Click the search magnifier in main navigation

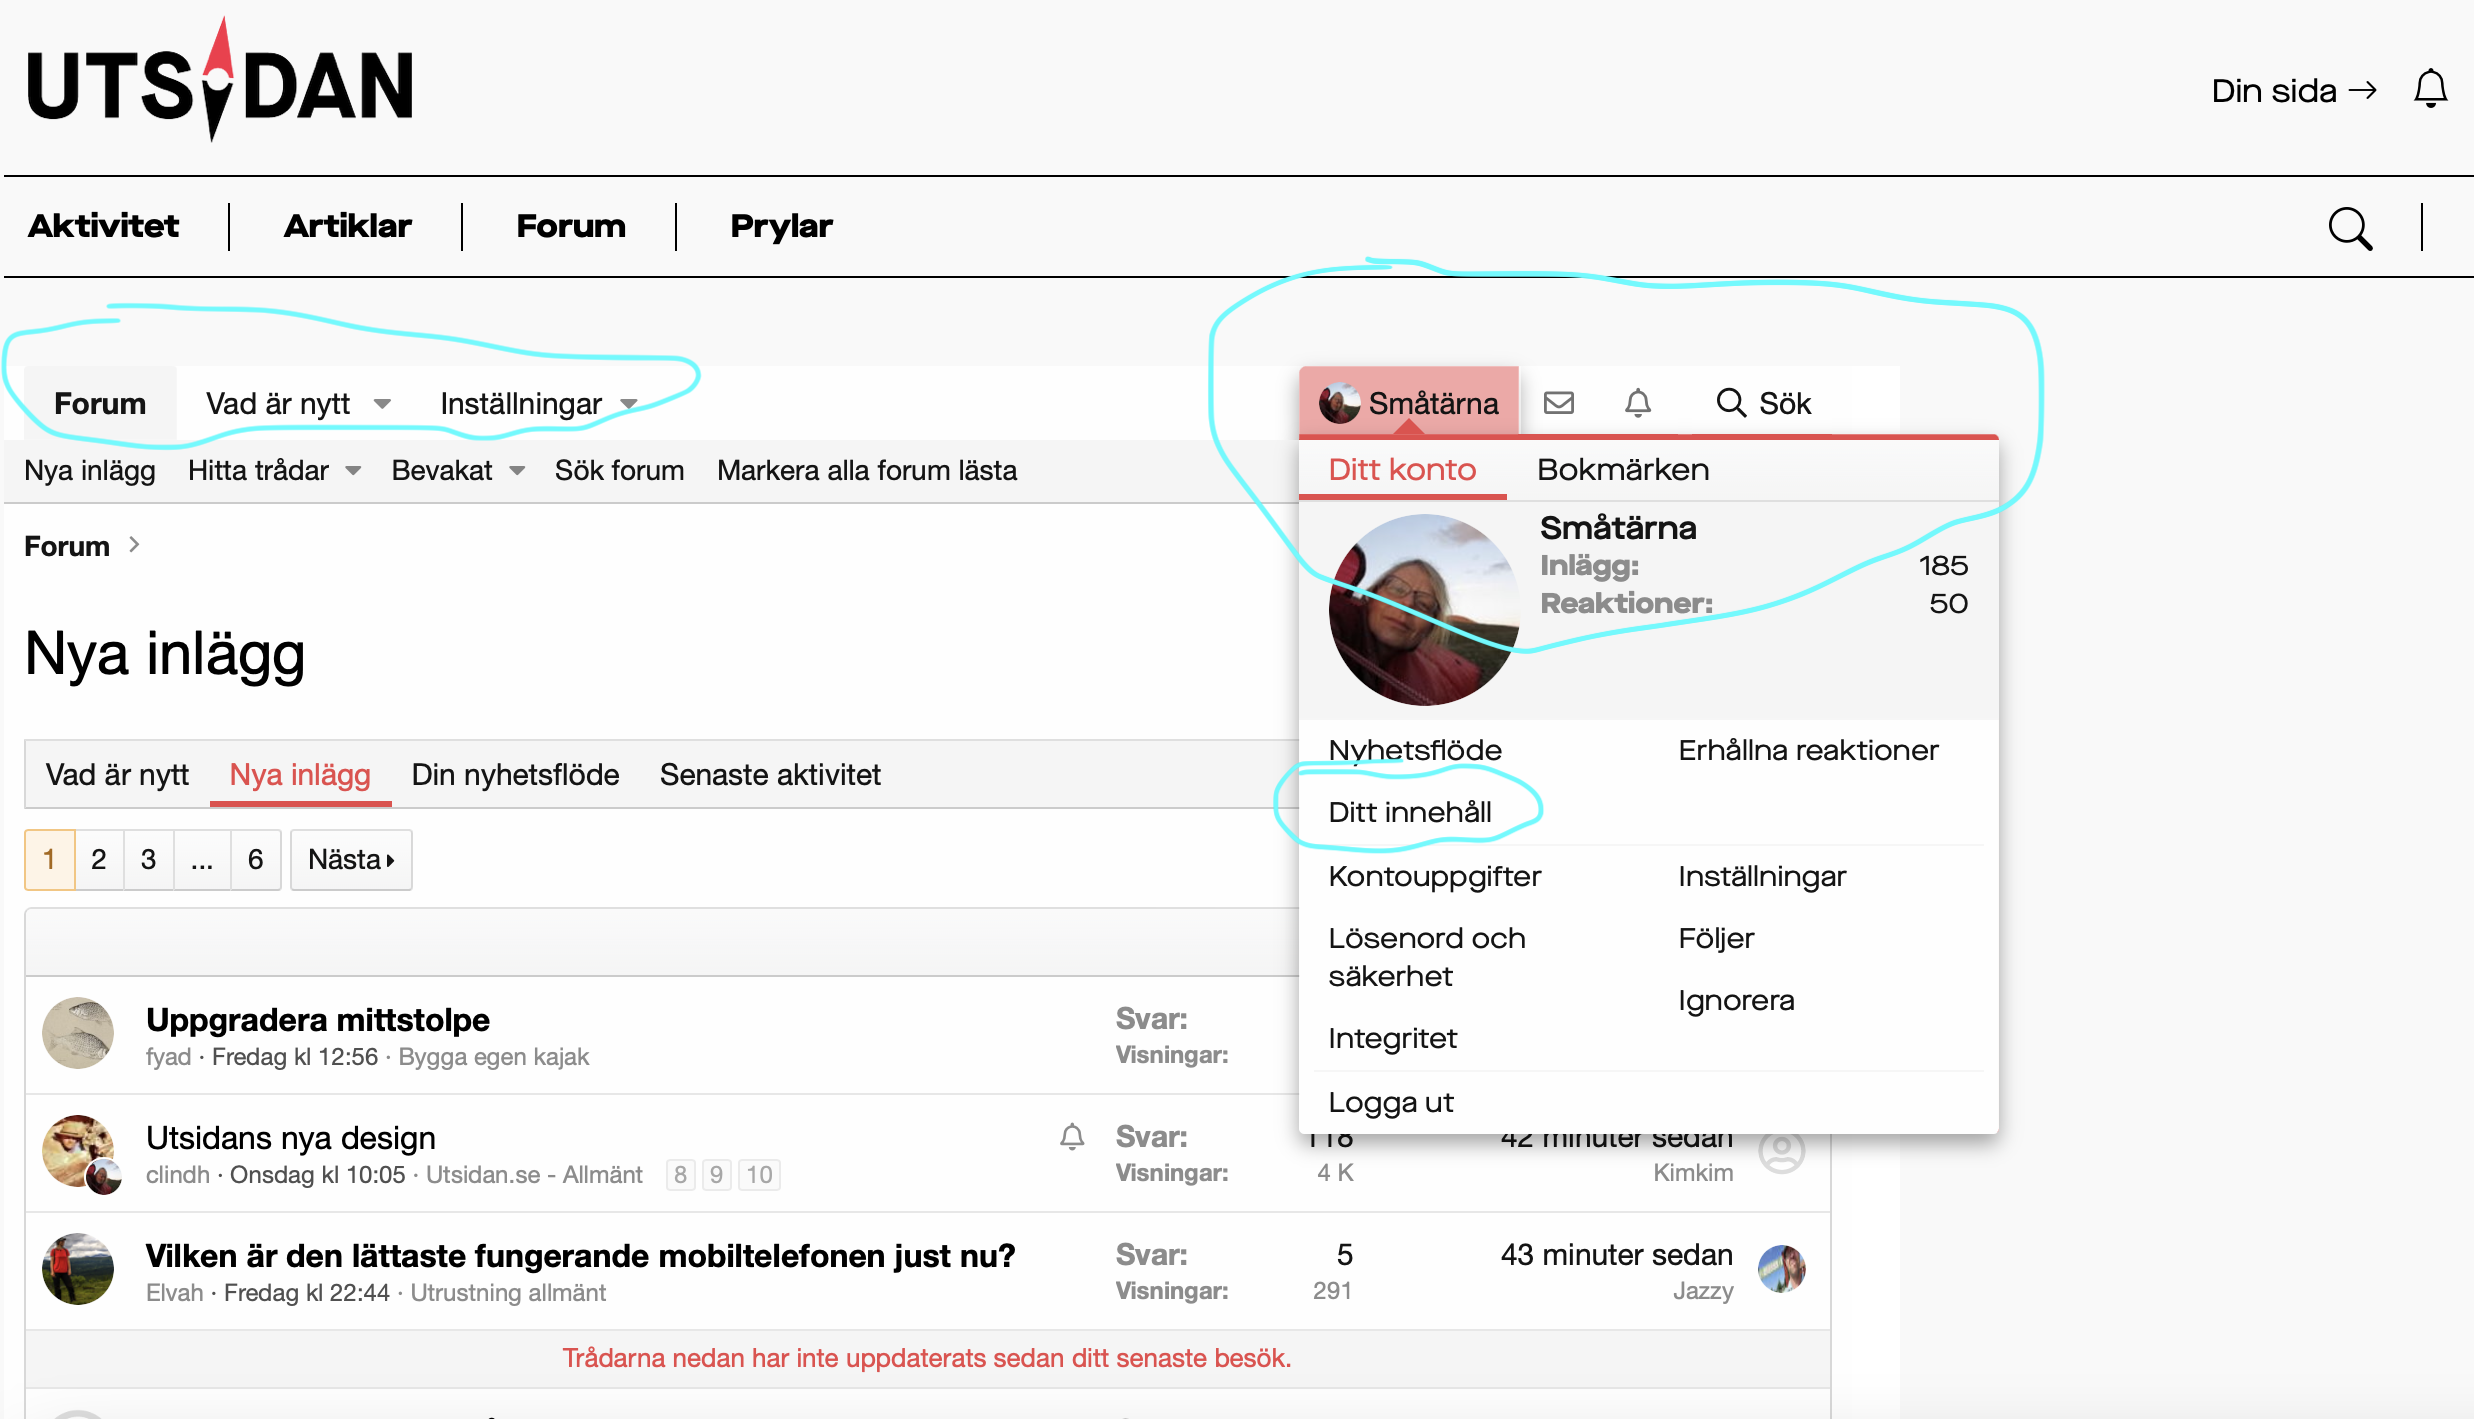click(x=2349, y=228)
